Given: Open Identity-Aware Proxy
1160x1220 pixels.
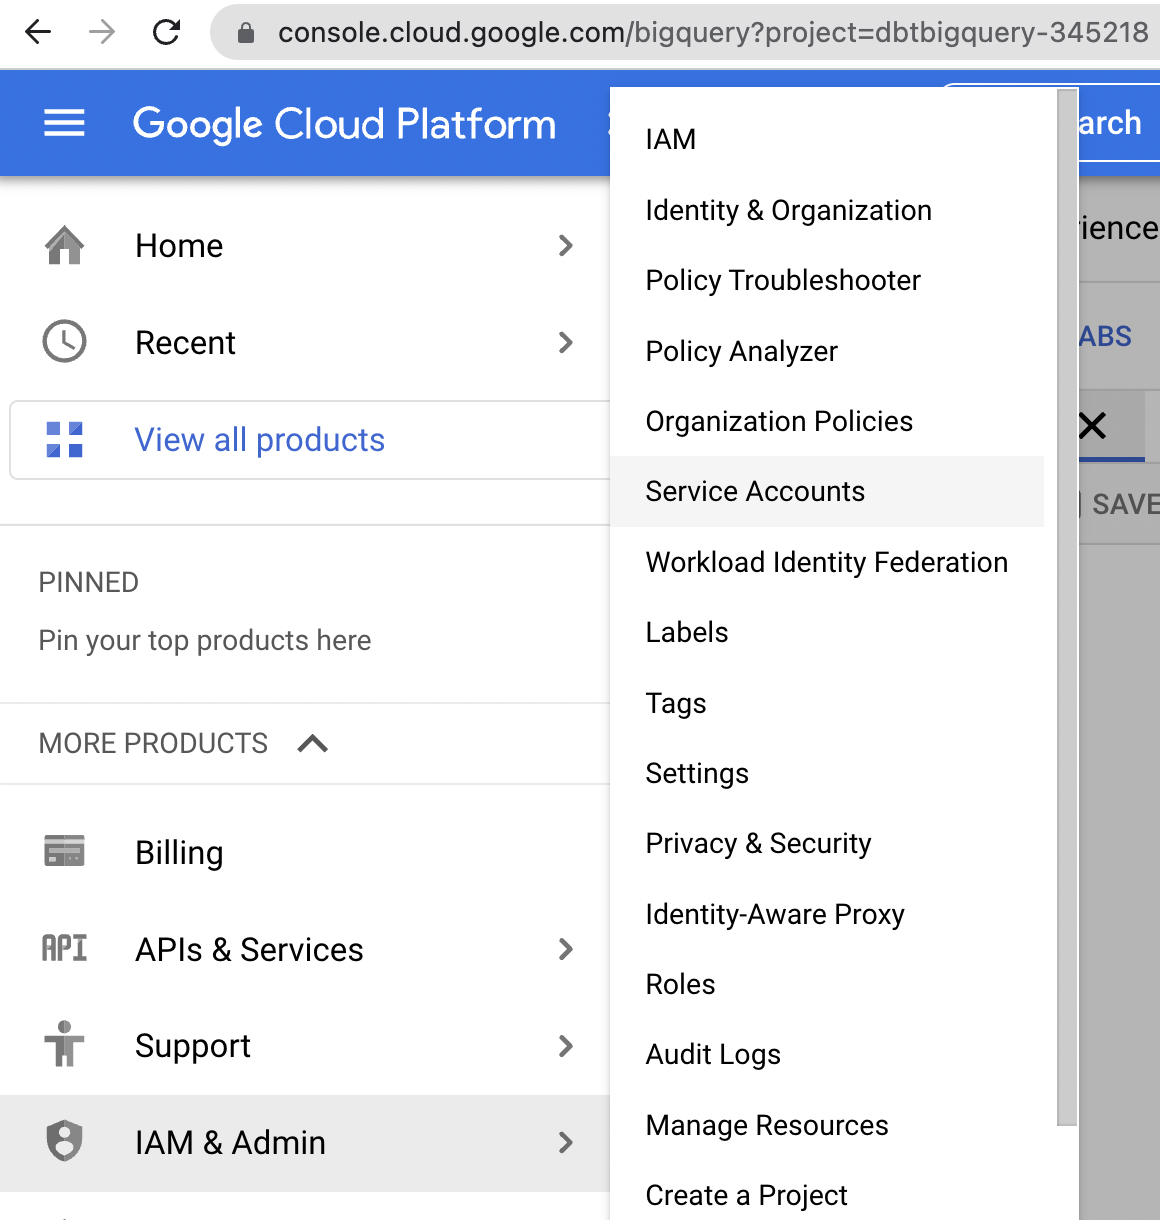Looking at the screenshot, I should point(827,914).
